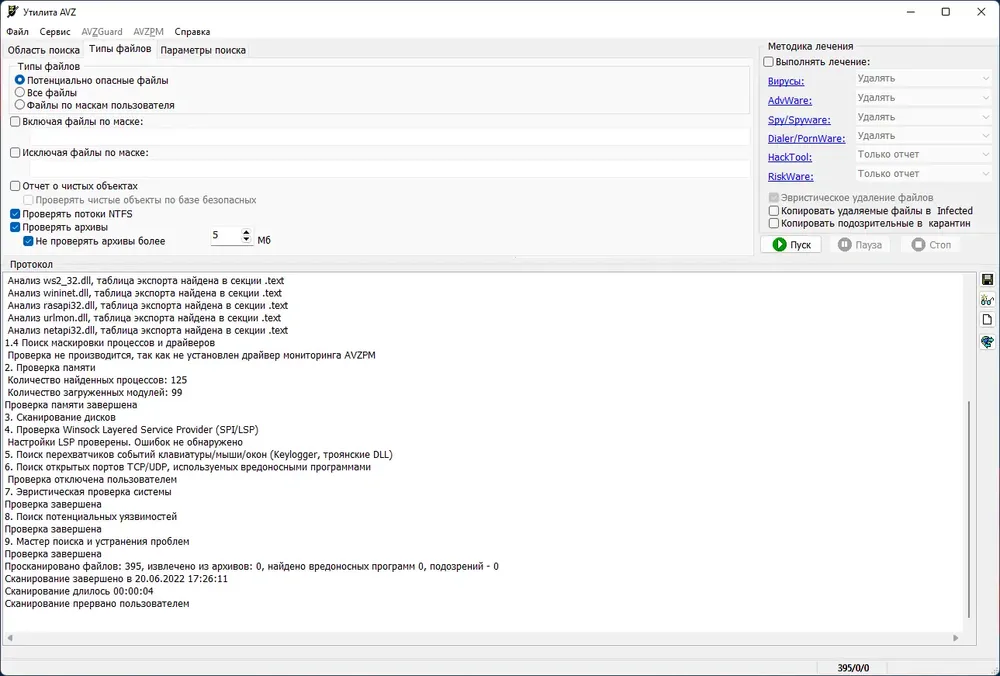Enable Включая файлы по маске checkbox

click(15, 122)
